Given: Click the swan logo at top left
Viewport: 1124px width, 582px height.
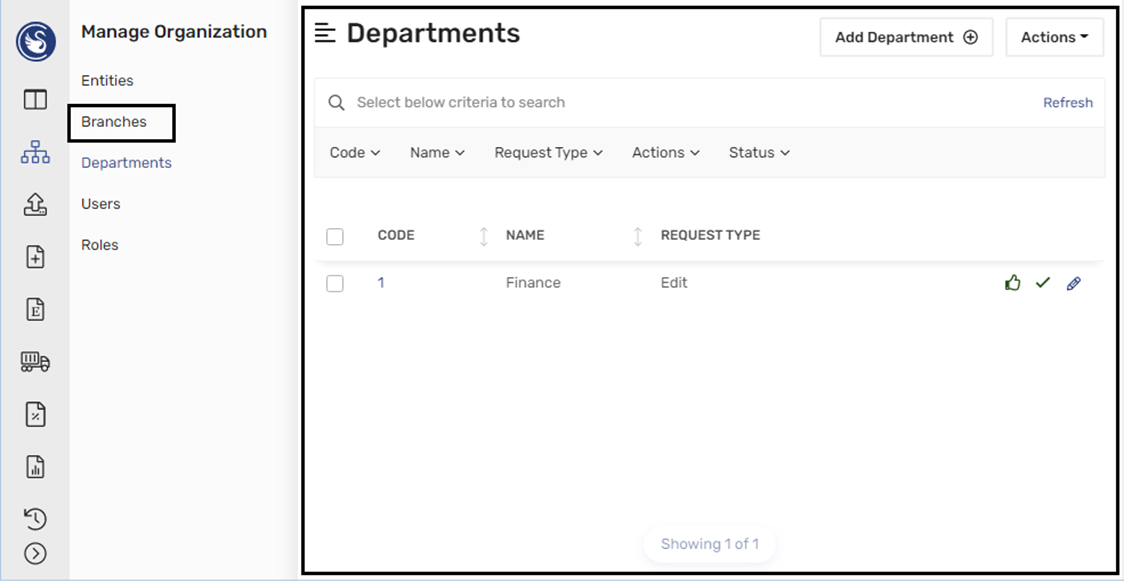Looking at the screenshot, I should (x=36, y=41).
